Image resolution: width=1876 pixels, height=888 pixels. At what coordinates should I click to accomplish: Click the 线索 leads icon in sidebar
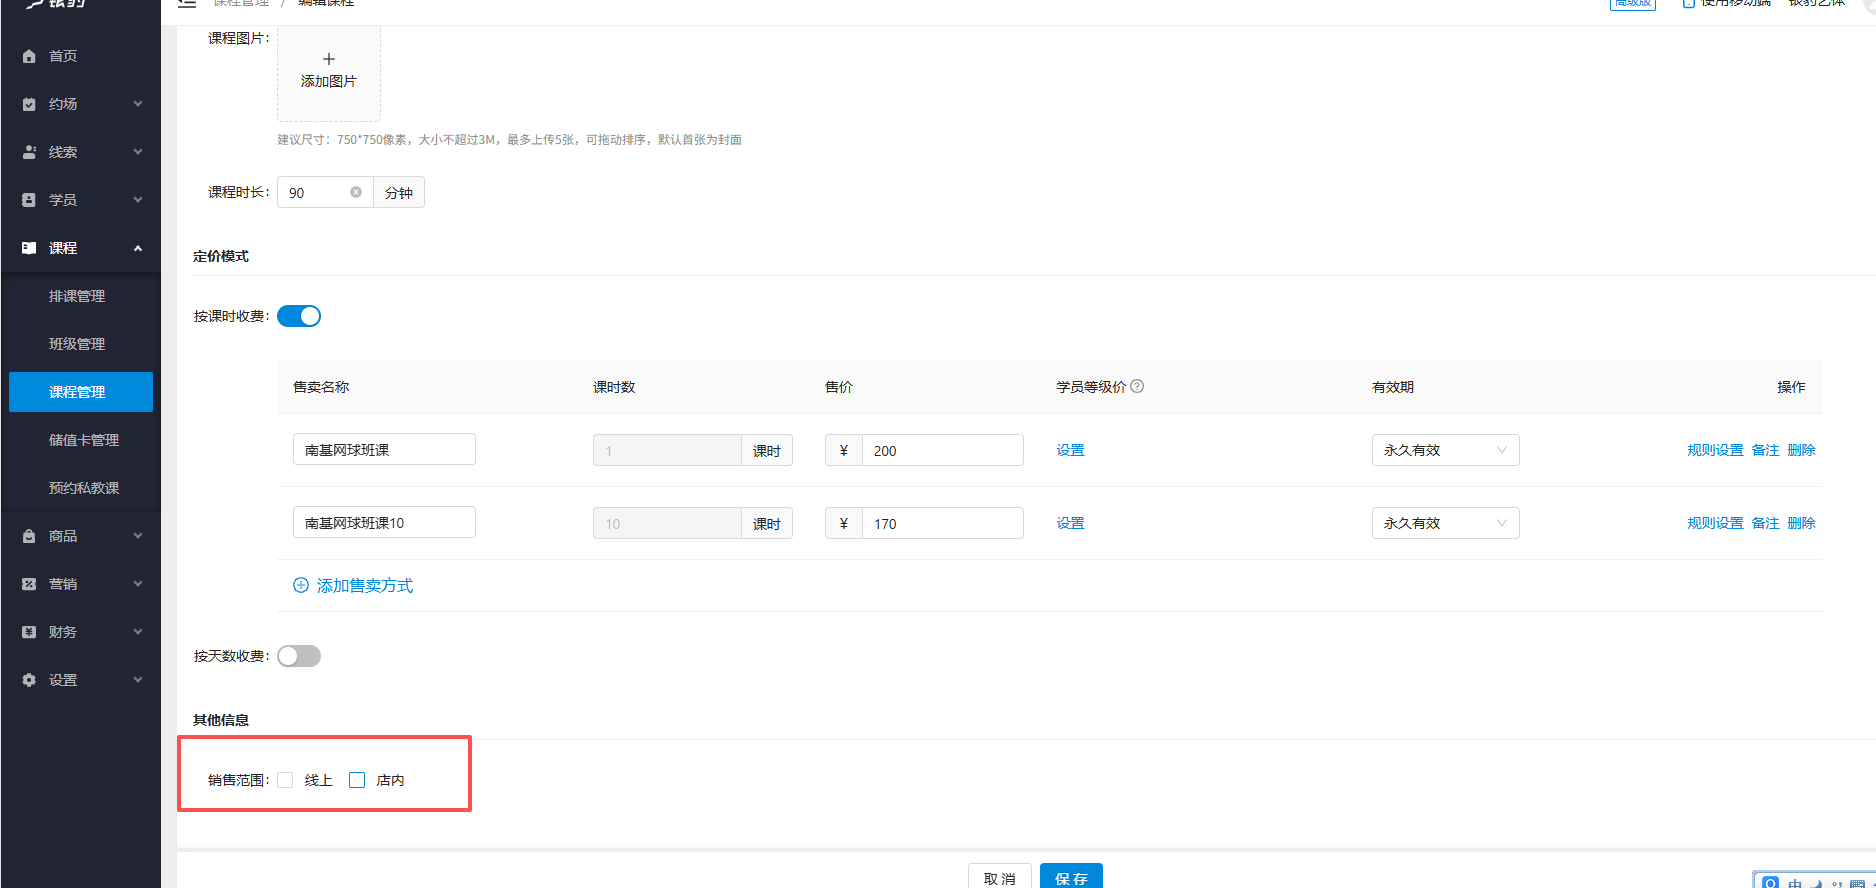[x=29, y=152]
